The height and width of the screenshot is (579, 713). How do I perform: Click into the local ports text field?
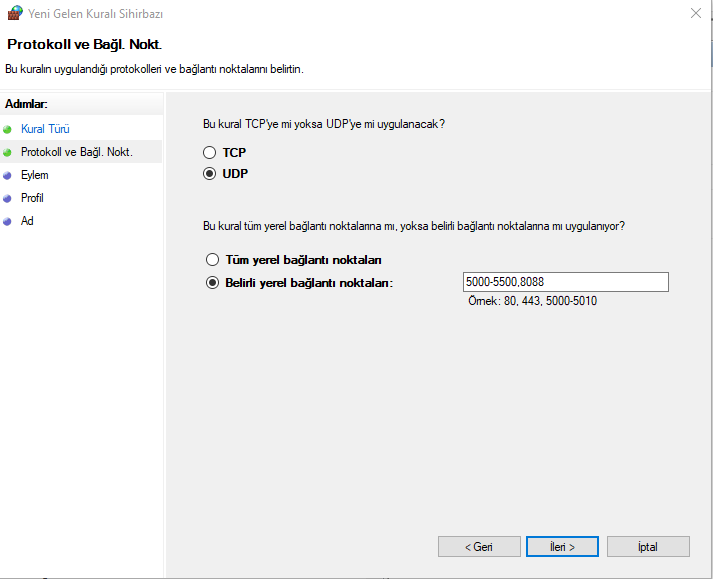565,283
